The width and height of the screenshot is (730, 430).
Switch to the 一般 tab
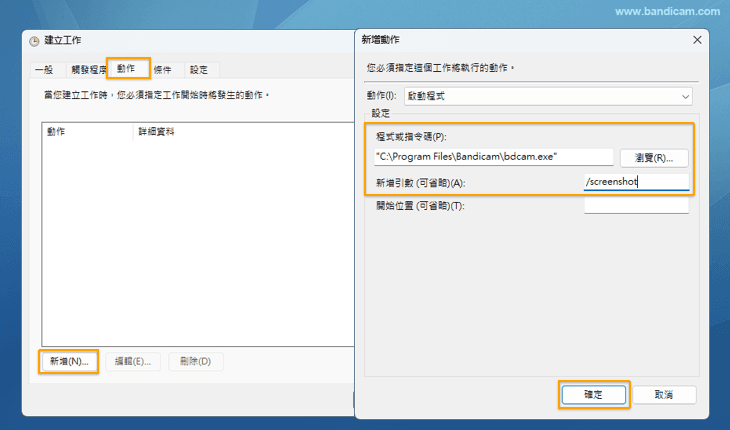tap(44, 70)
